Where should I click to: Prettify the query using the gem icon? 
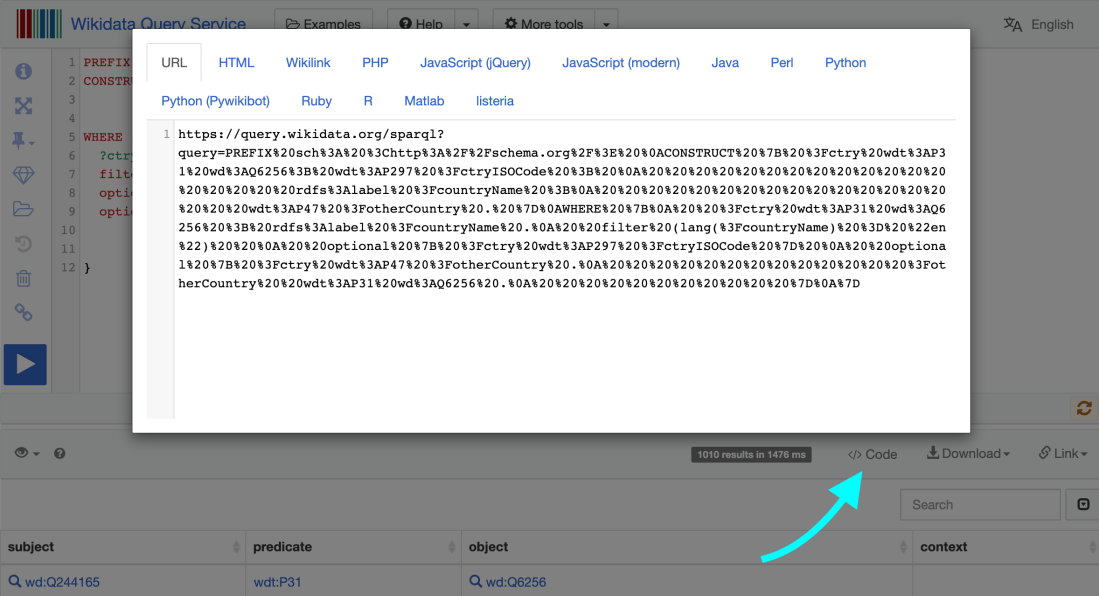tap(24, 175)
